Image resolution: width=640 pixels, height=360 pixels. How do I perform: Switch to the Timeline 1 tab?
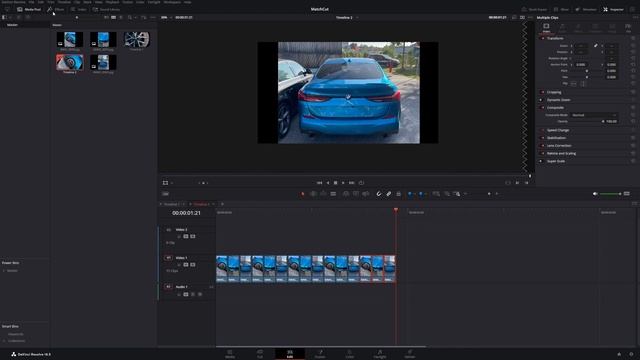(x=171, y=204)
